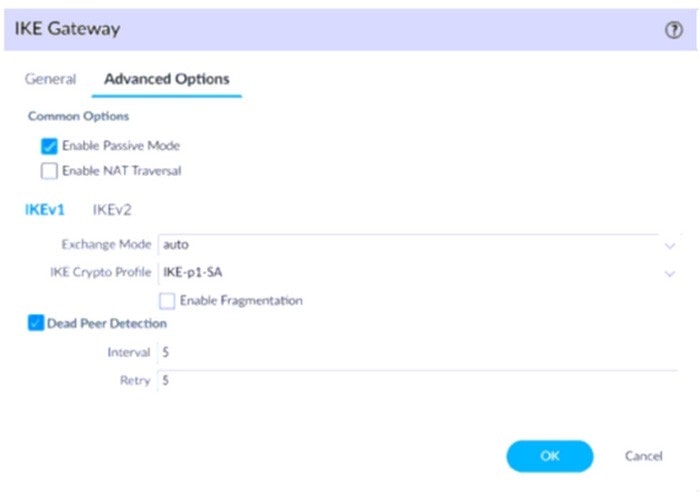Click the Exchange Mode field showing auto

[418, 245]
